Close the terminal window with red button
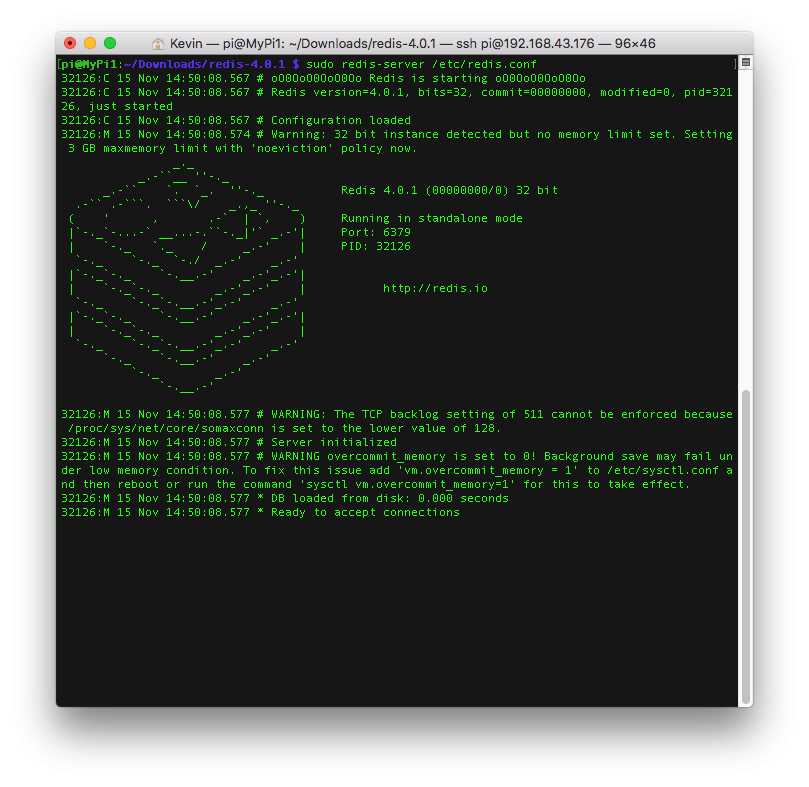 pyautogui.click(x=70, y=43)
